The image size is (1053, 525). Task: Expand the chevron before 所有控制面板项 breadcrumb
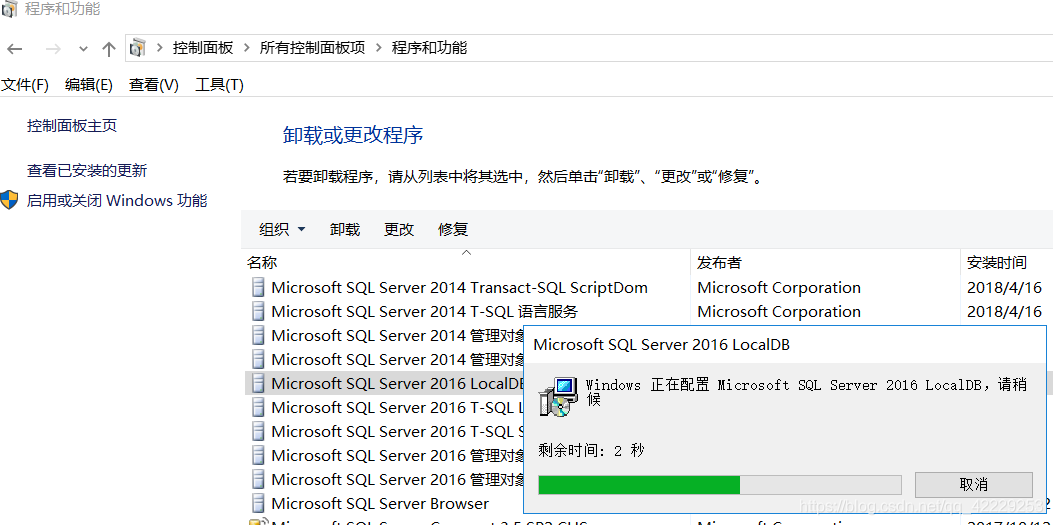click(x=246, y=48)
